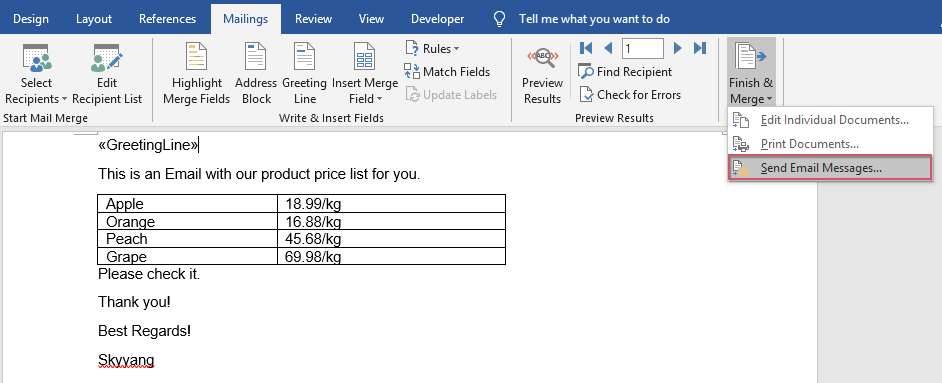Open the Finish & Merge dropdown
The image size is (942, 383).
pos(751,73)
